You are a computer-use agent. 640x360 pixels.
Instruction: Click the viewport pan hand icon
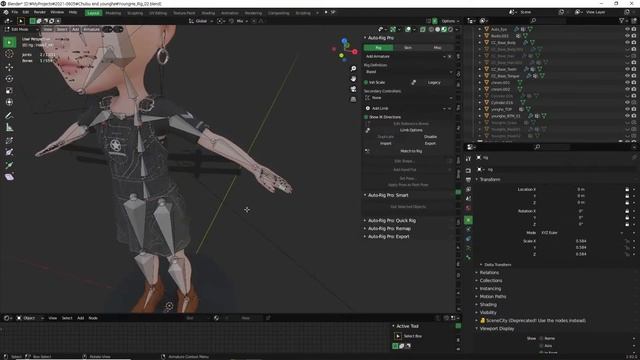point(353,78)
